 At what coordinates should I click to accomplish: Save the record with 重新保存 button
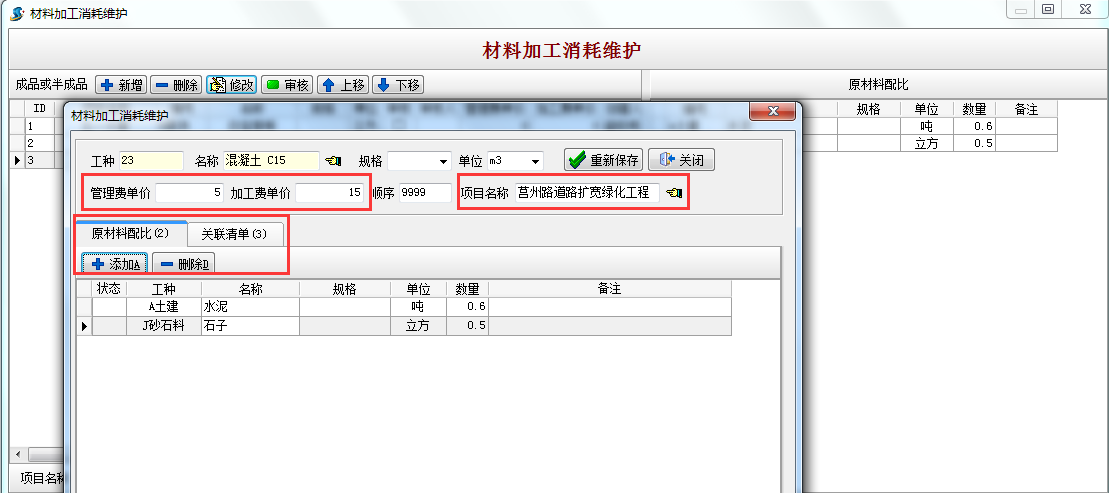603,160
